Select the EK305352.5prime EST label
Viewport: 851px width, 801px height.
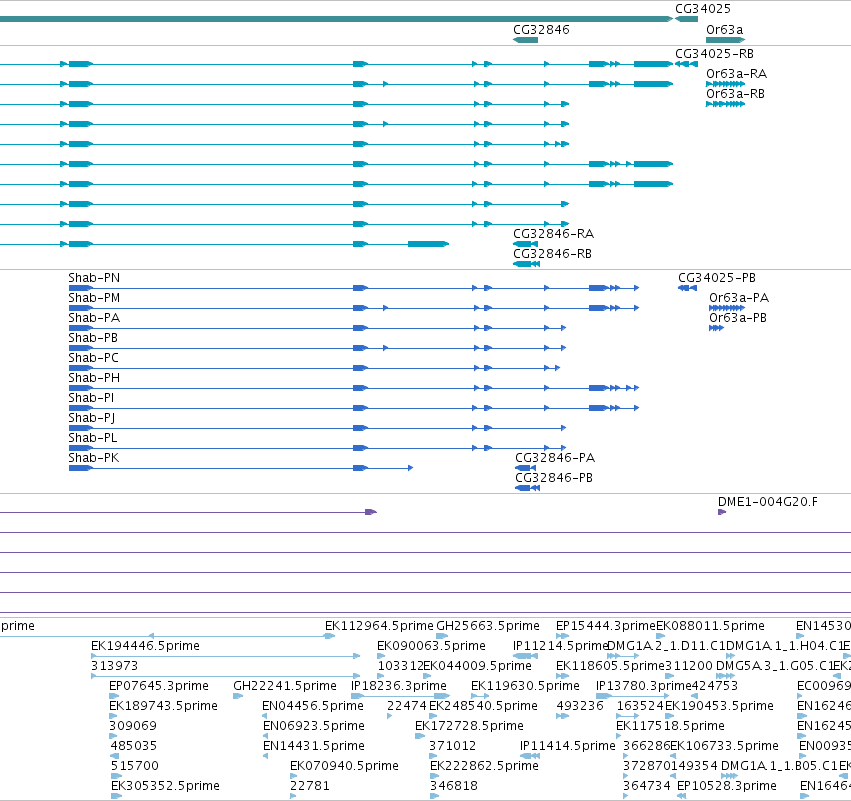[x=165, y=786]
